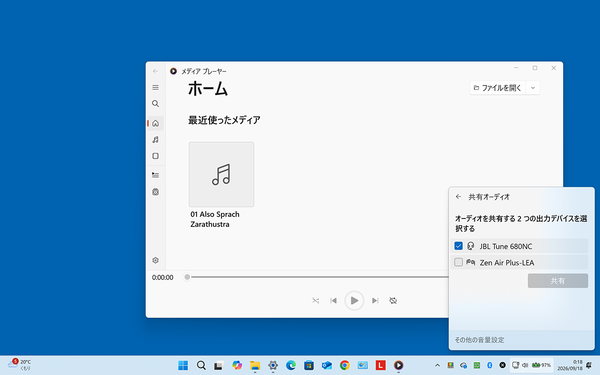Click the Zen Air Plus-LEA earbuds icon
This screenshot has width=600, height=375.
471,262
